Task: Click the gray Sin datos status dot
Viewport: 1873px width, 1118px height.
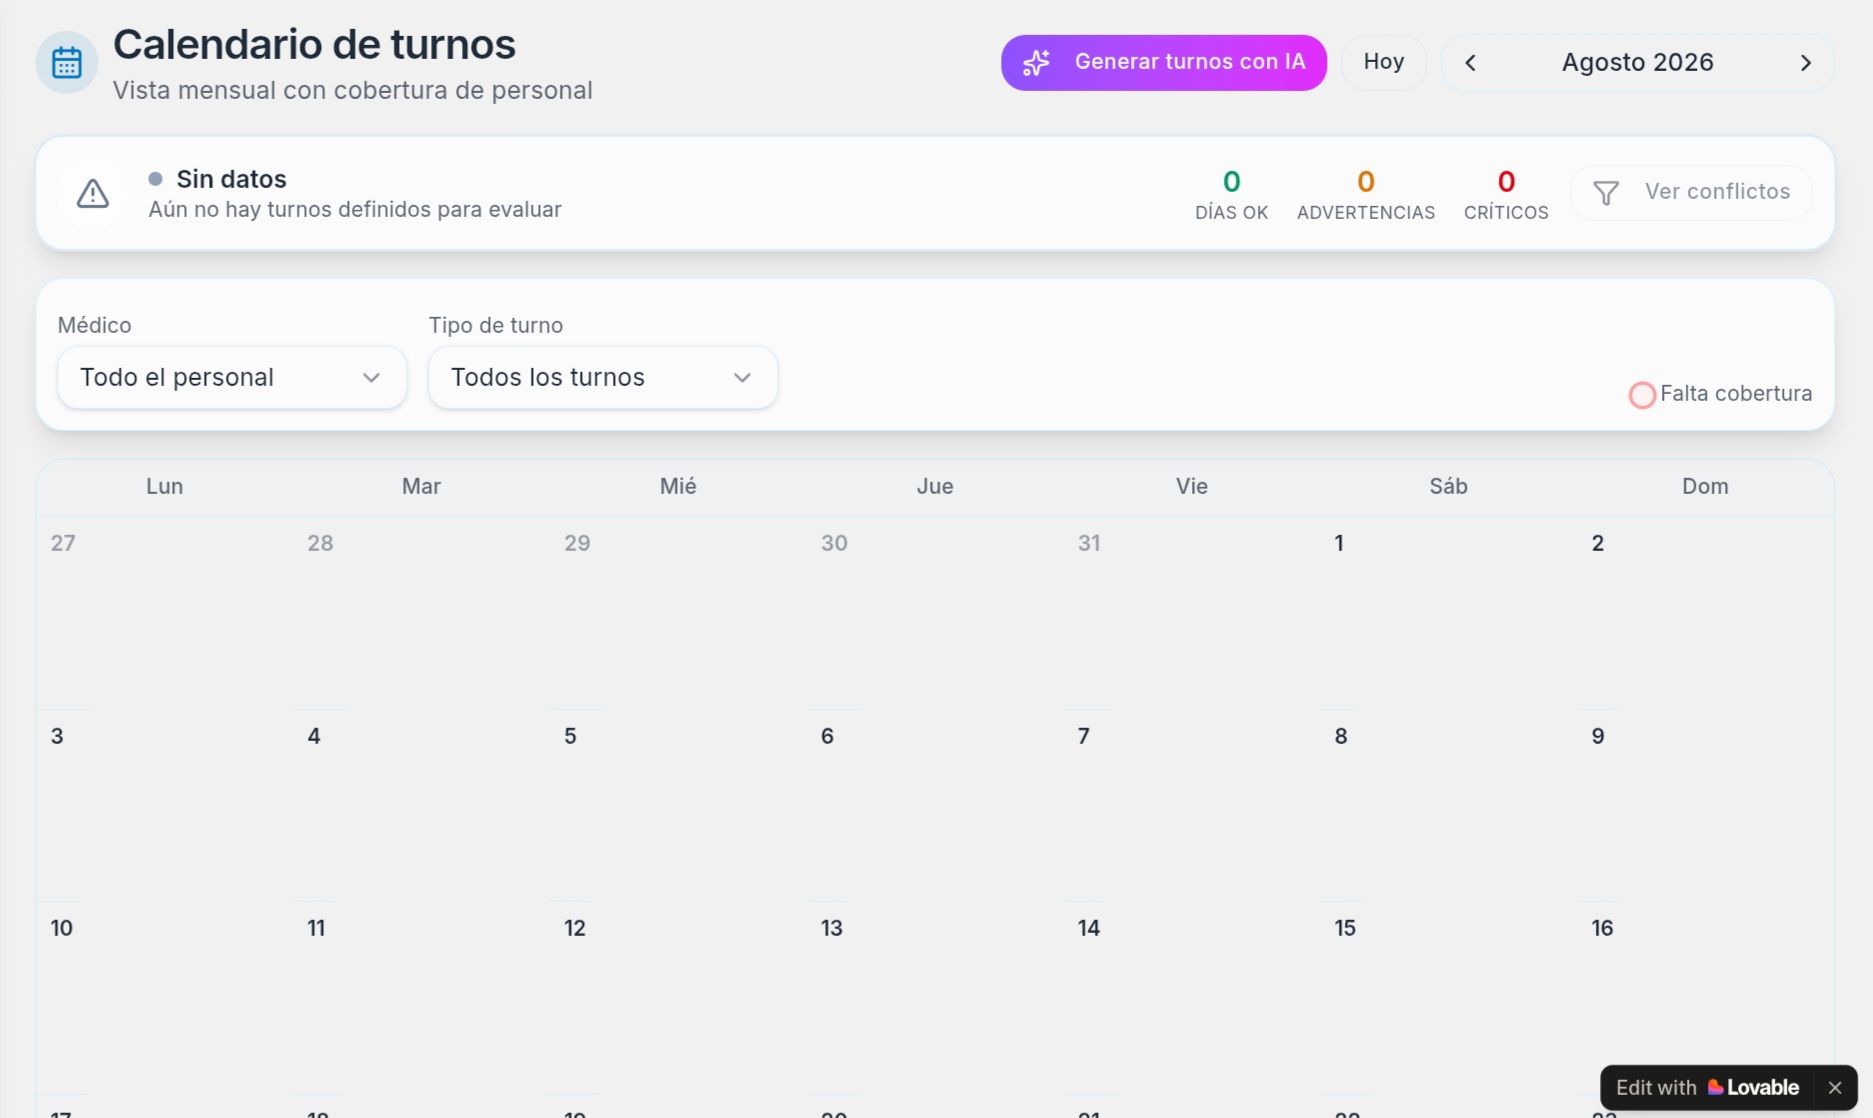Action: (x=155, y=179)
